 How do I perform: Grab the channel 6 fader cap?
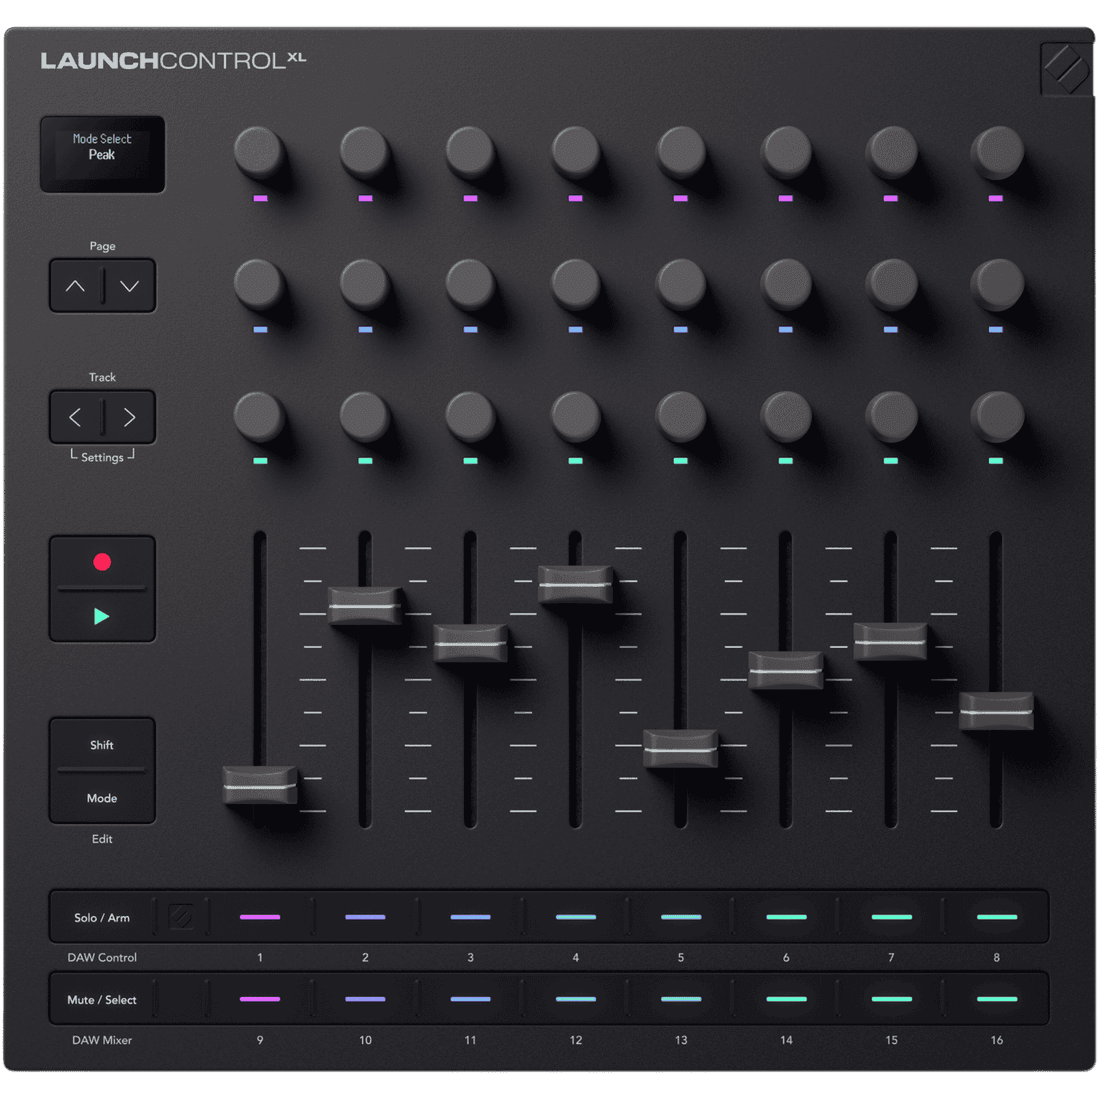click(x=786, y=670)
